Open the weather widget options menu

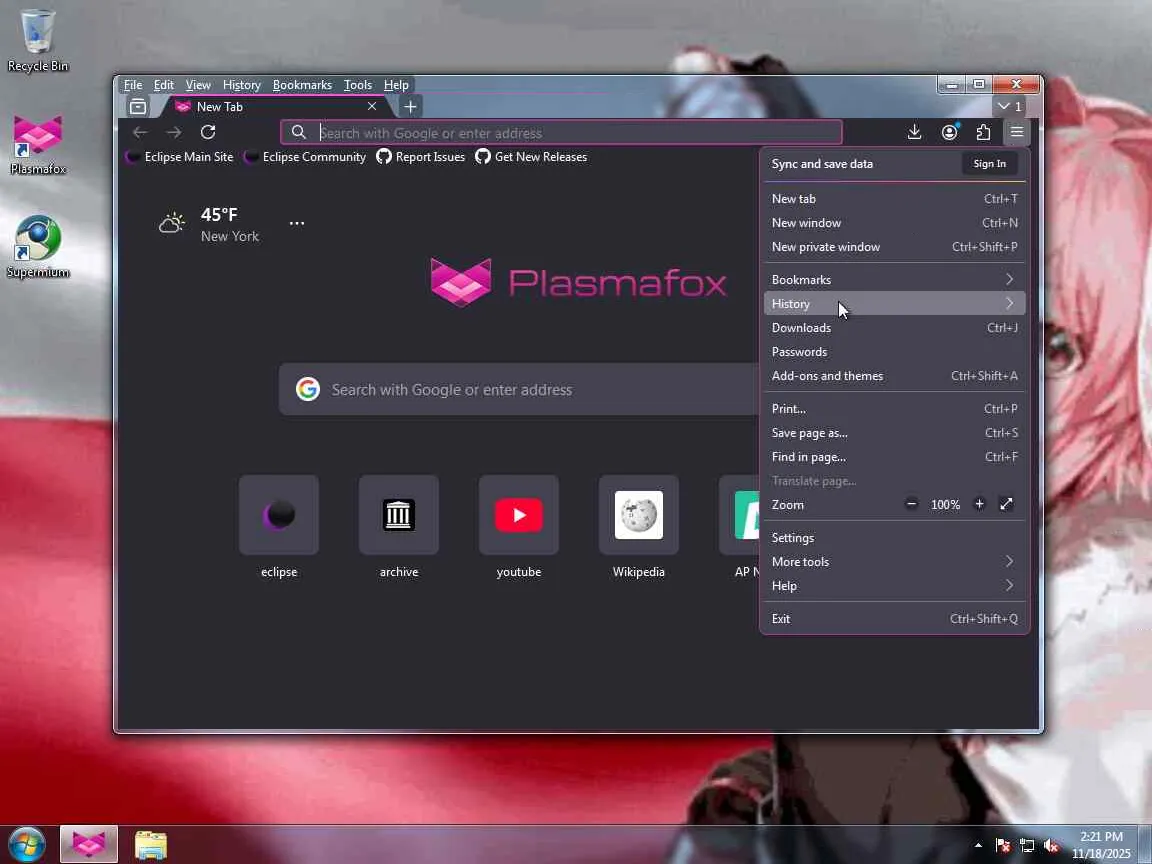coord(297,223)
